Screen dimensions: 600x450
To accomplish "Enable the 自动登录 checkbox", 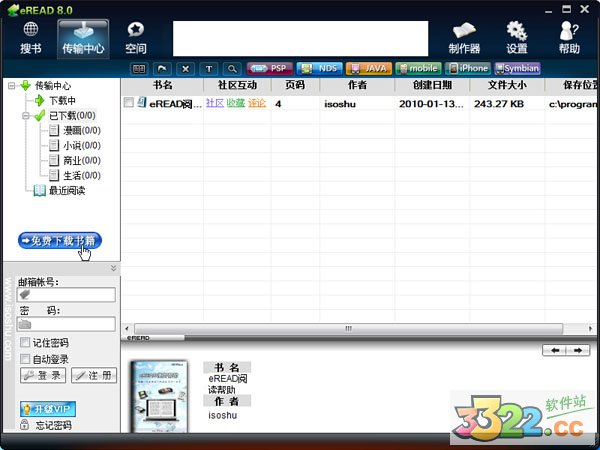I will tap(24, 359).
